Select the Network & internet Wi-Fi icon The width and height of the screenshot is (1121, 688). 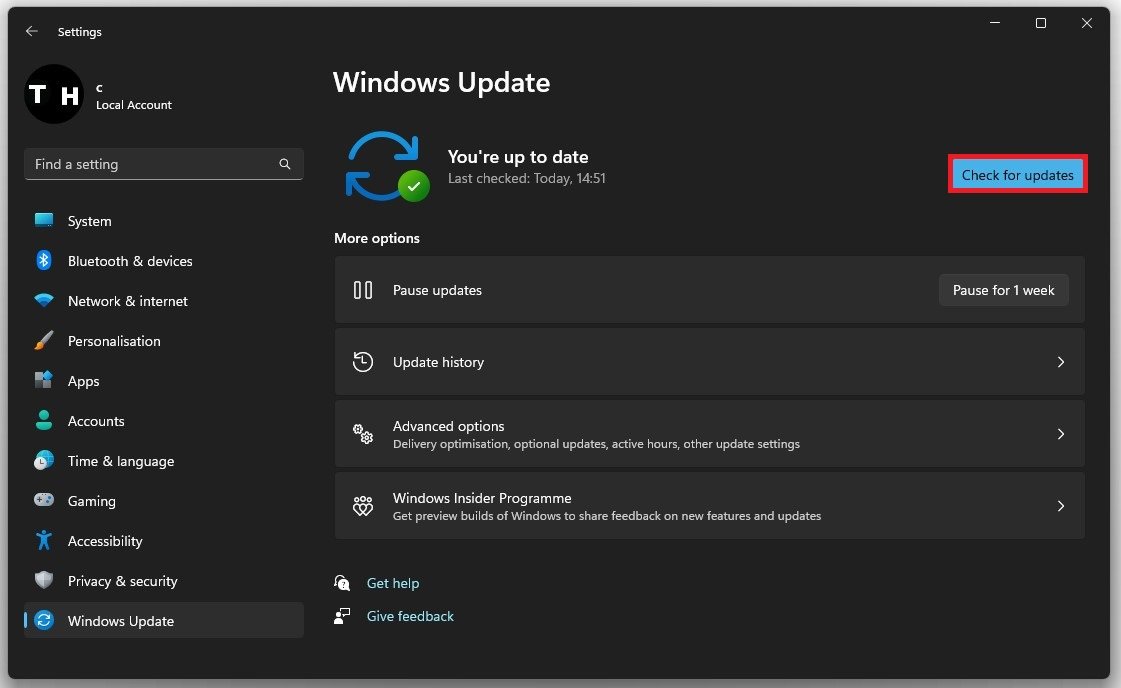click(x=44, y=301)
